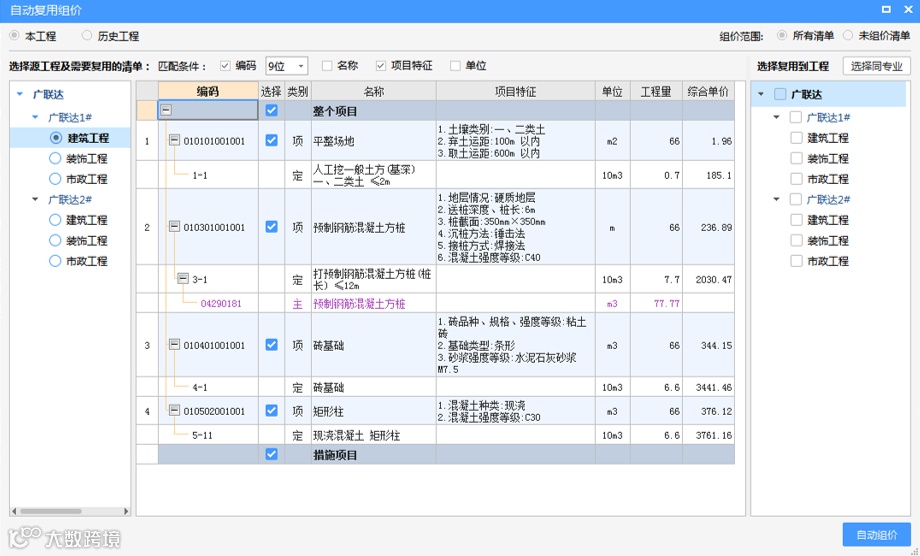Select the quota code 4-1 cell
The image size is (920, 556).
tap(208, 387)
